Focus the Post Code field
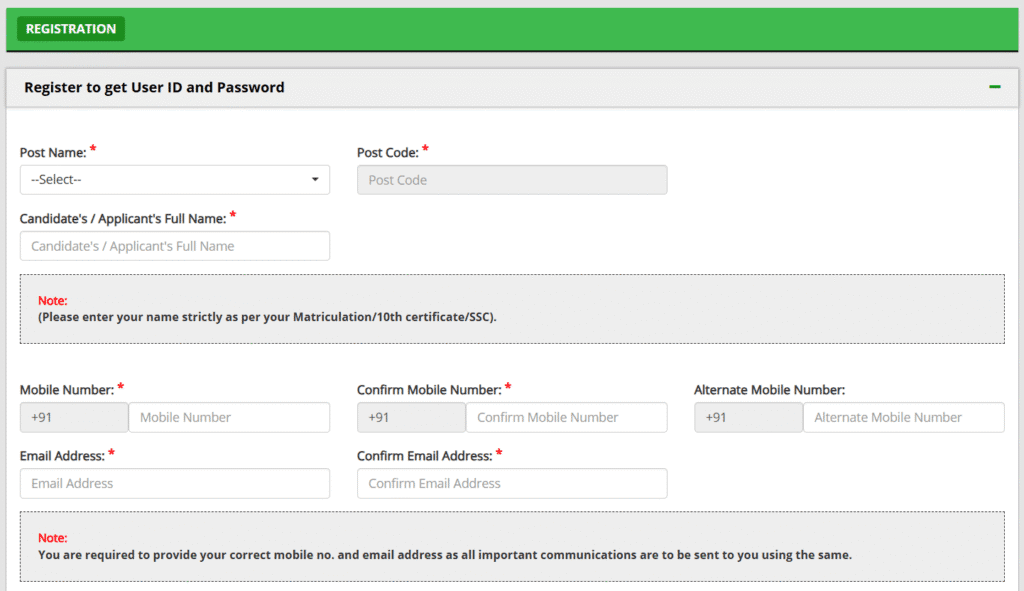The image size is (1024, 591). pyautogui.click(x=512, y=180)
